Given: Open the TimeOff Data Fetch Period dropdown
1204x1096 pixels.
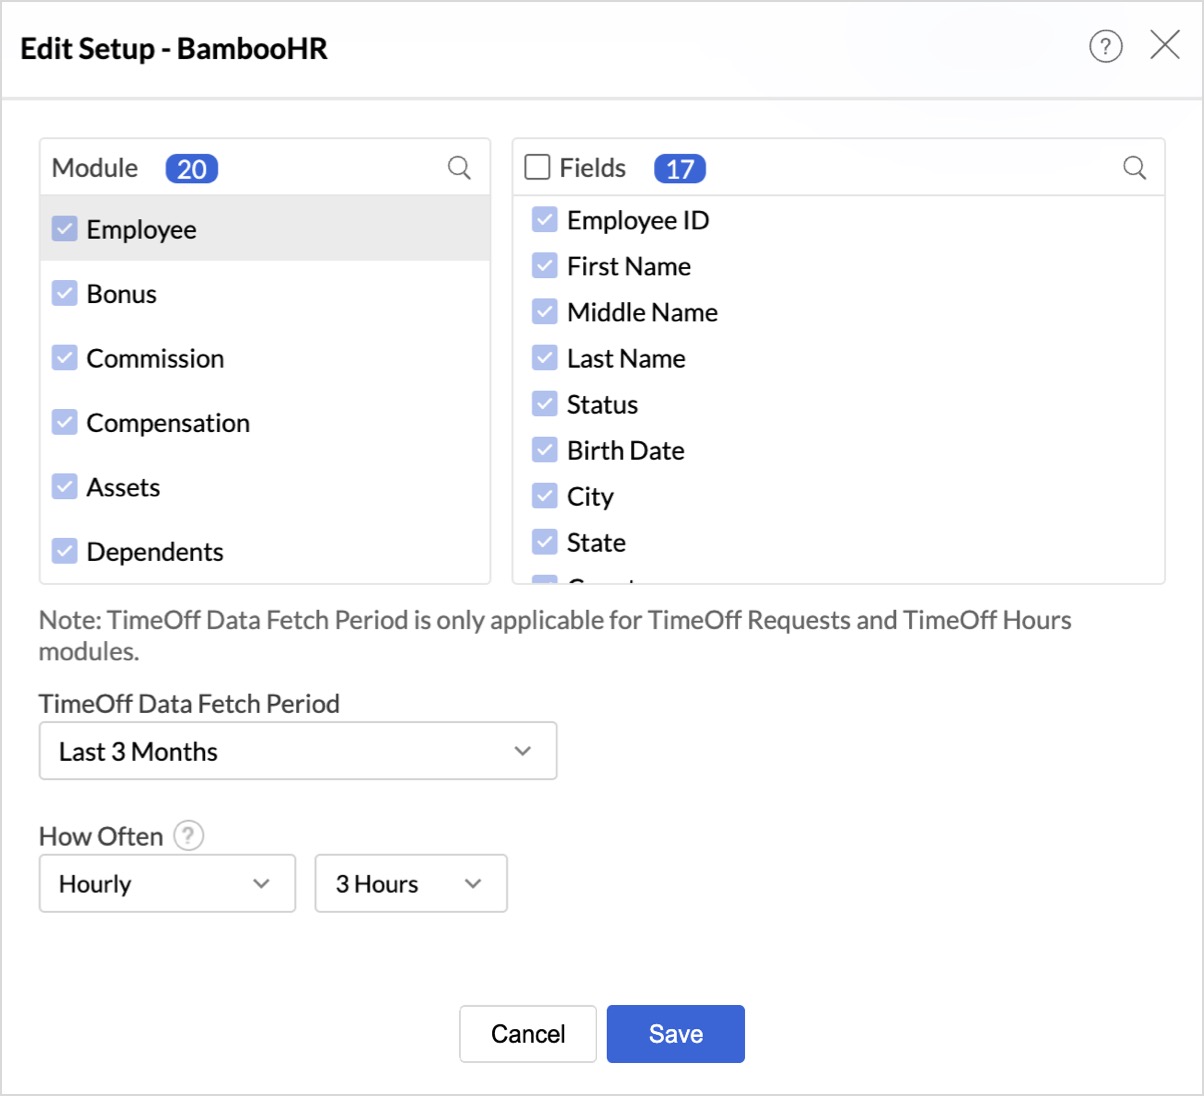Looking at the screenshot, I should [297, 751].
